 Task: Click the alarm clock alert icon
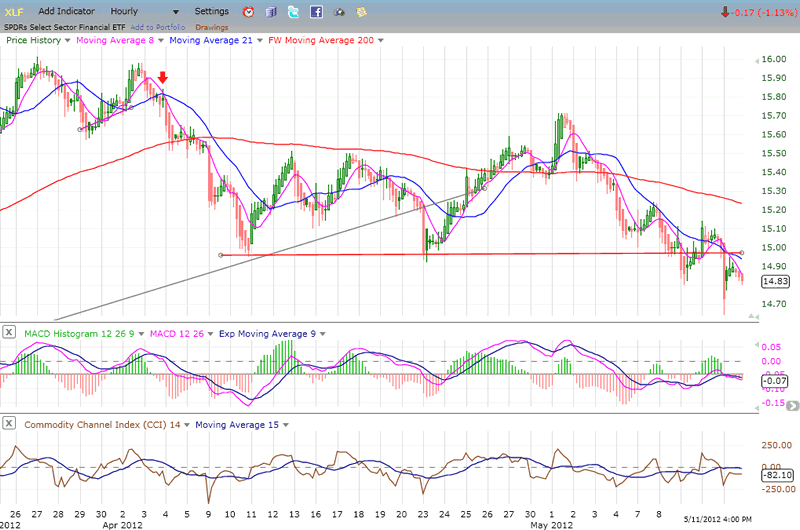point(248,12)
